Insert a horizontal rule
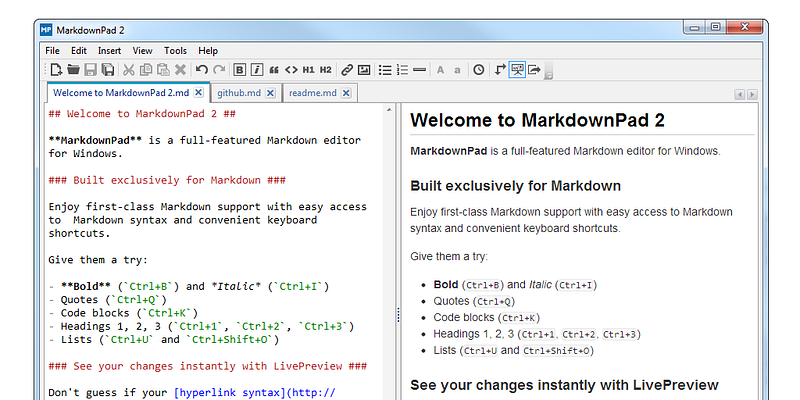Image resolution: width=800 pixels, height=400 pixels. pos(419,70)
